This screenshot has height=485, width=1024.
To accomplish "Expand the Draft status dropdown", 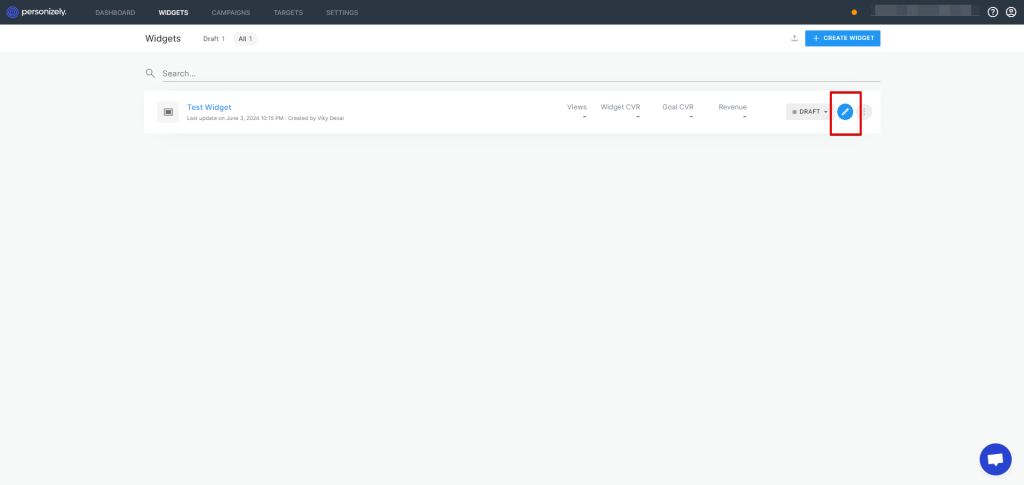I will (809, 112).
